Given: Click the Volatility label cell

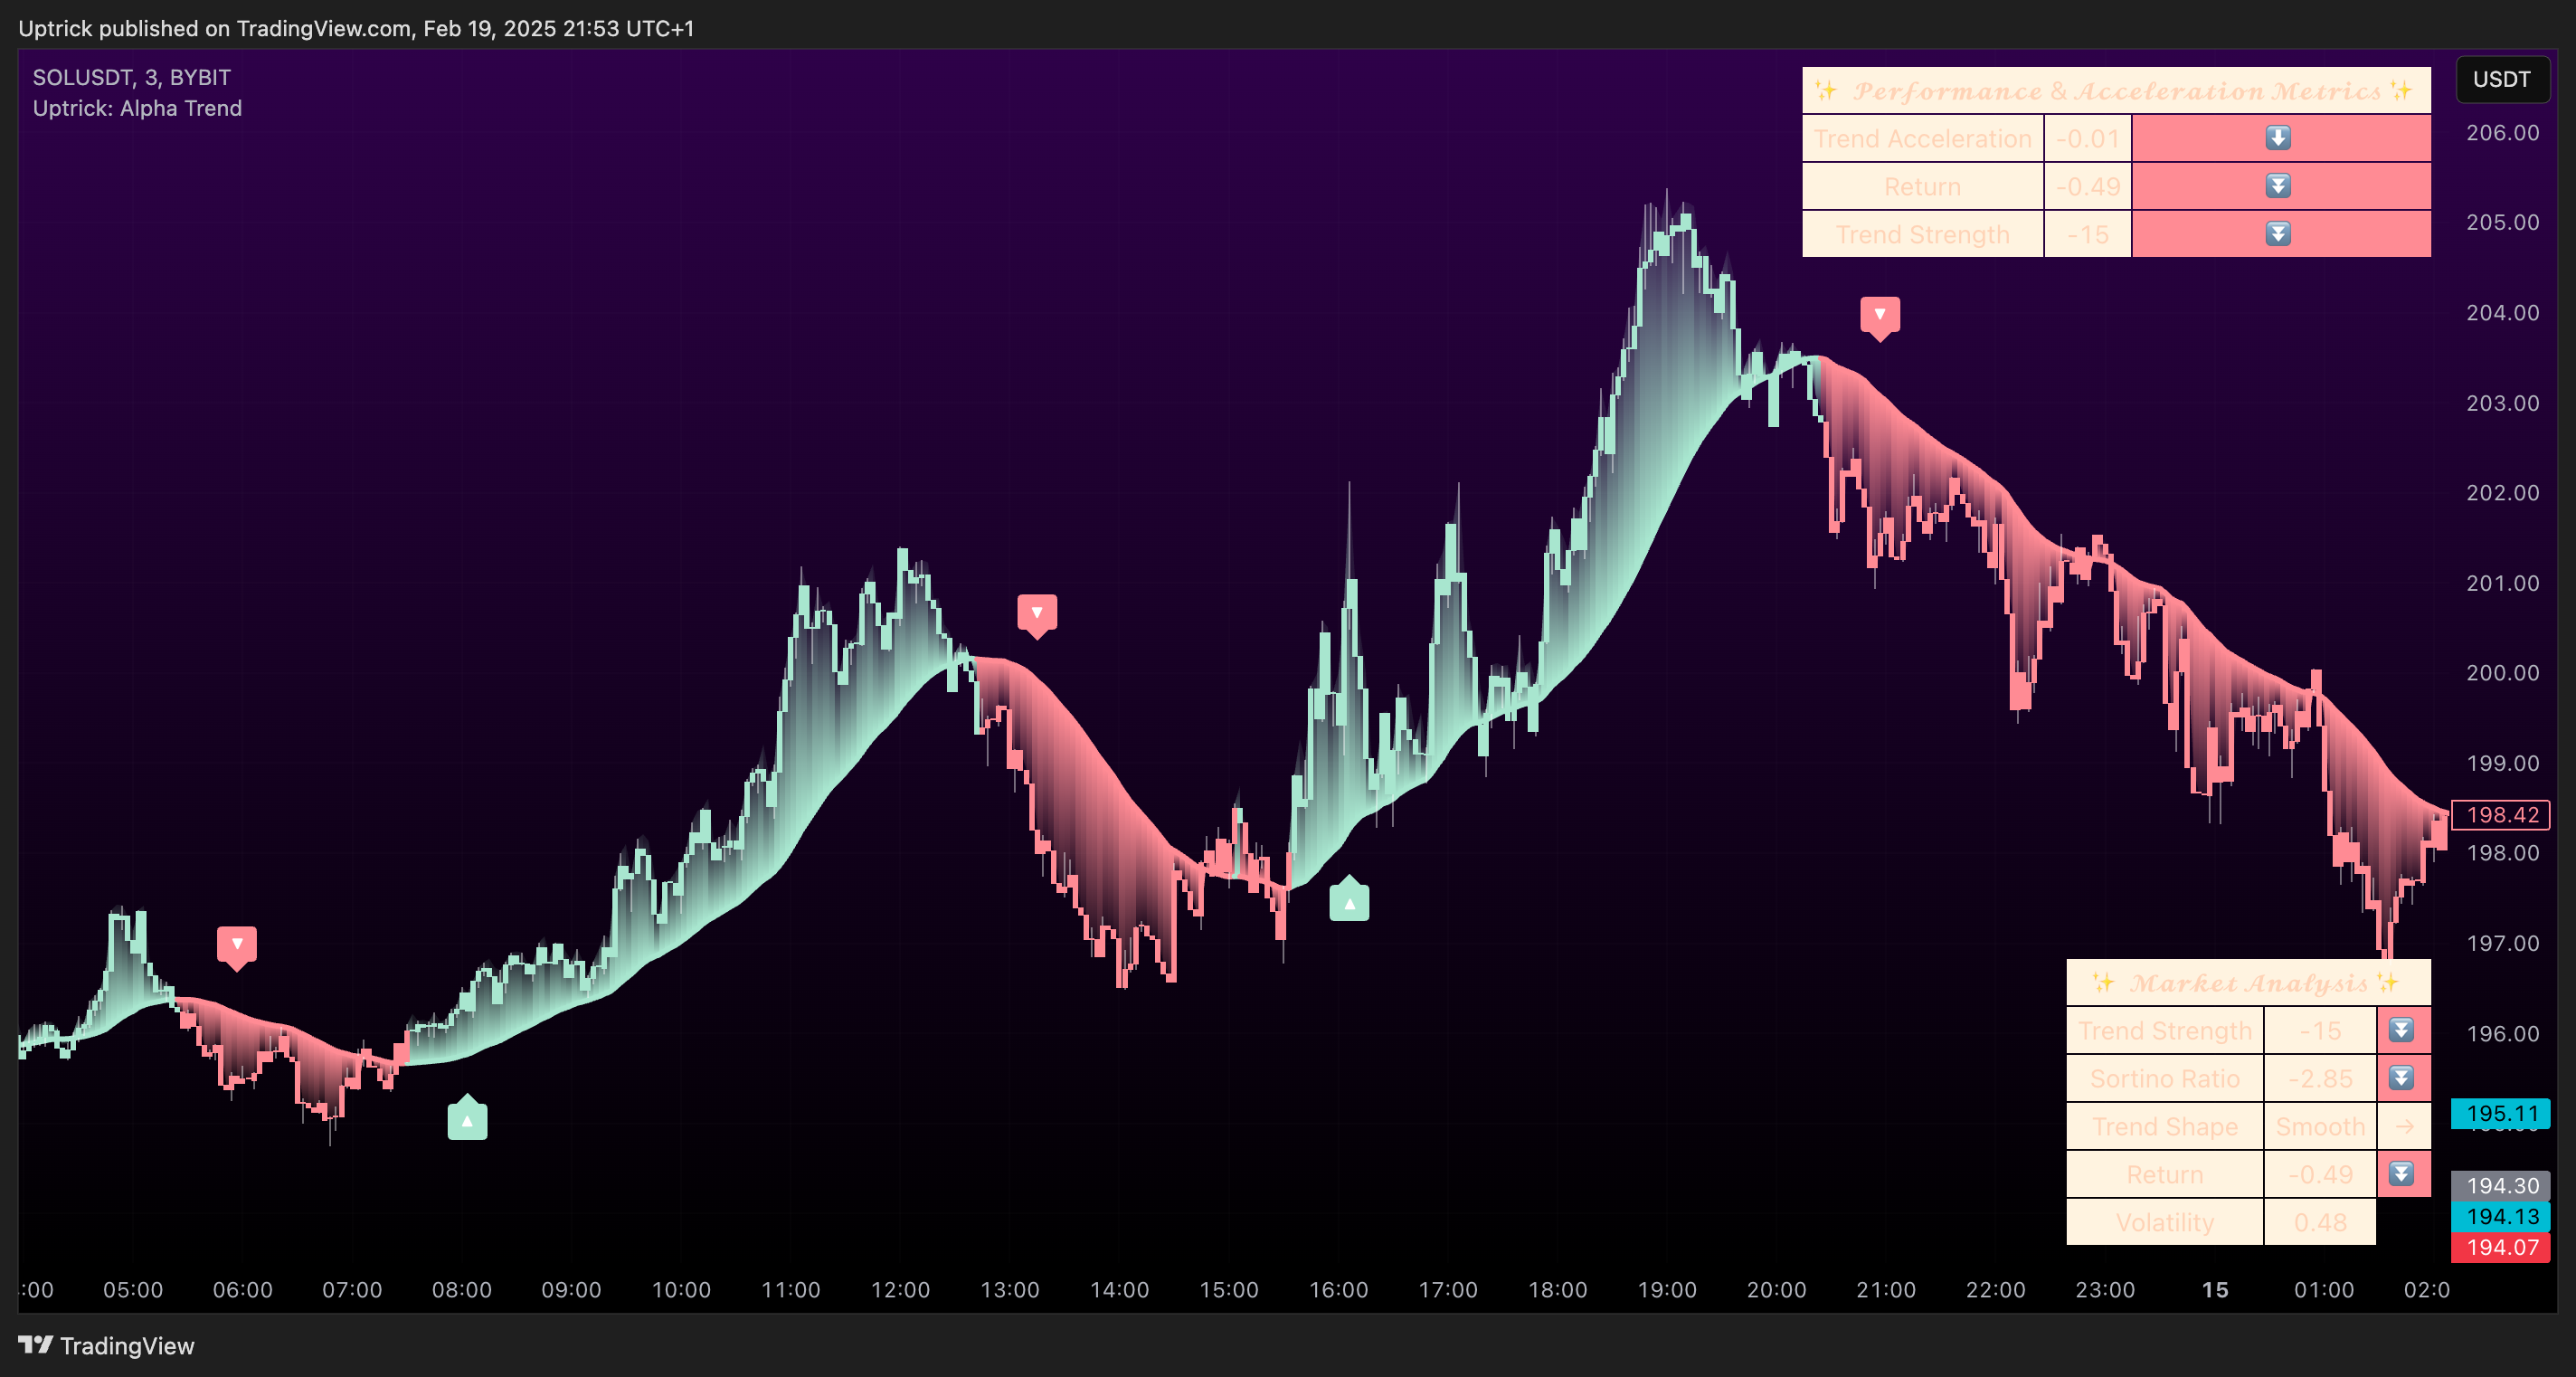Looking at the screenshot, I should pos(2165,1223).
